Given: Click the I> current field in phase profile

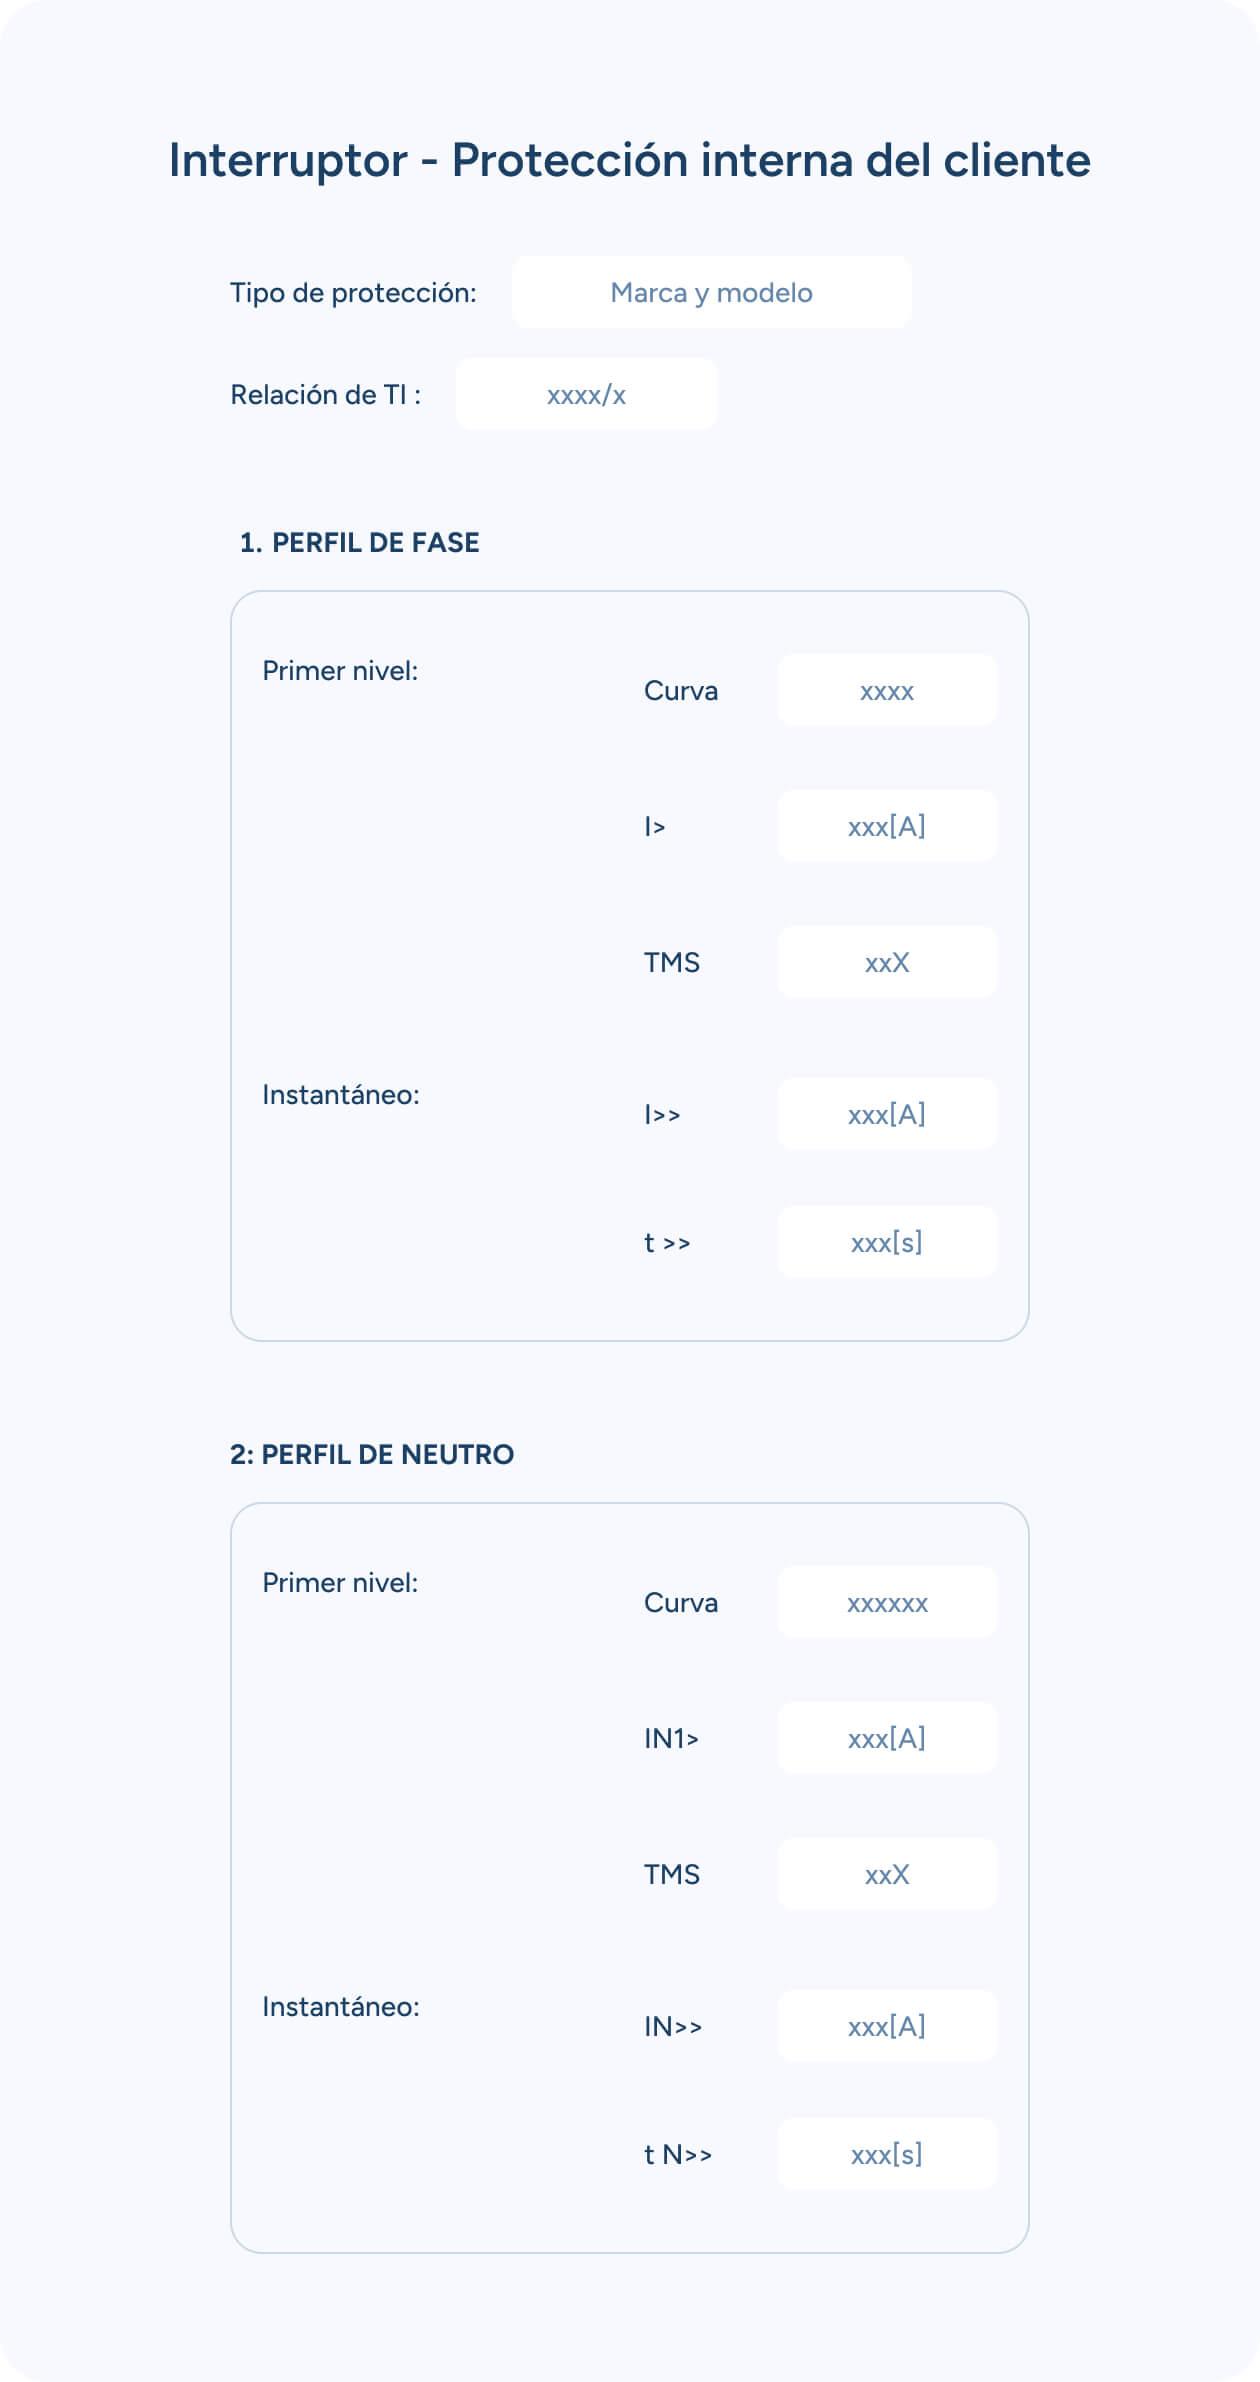Looking at the screenshot, I should (887, 826).
